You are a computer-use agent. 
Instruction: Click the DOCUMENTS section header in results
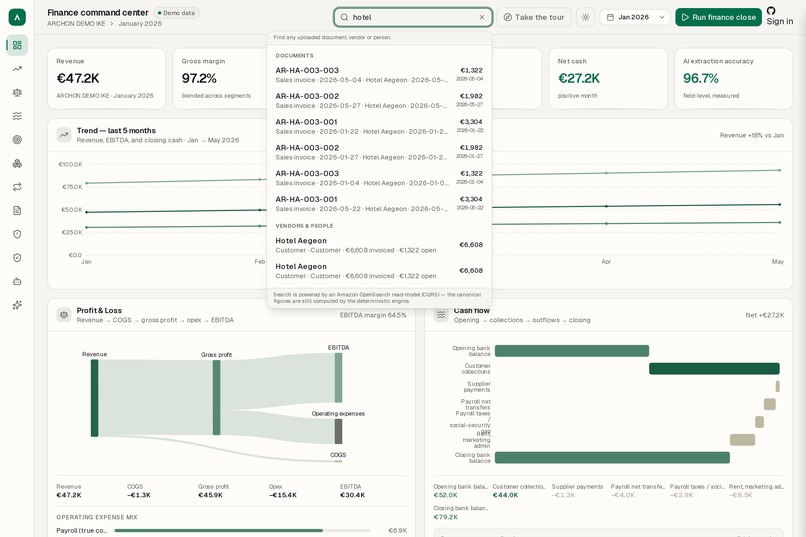pos(295,55)
